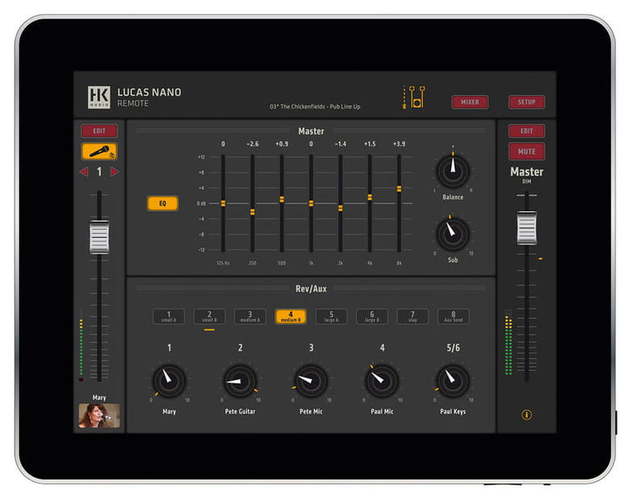Select reverb preset 2 small B
The image size is (632, 500).
click(209, 316)
